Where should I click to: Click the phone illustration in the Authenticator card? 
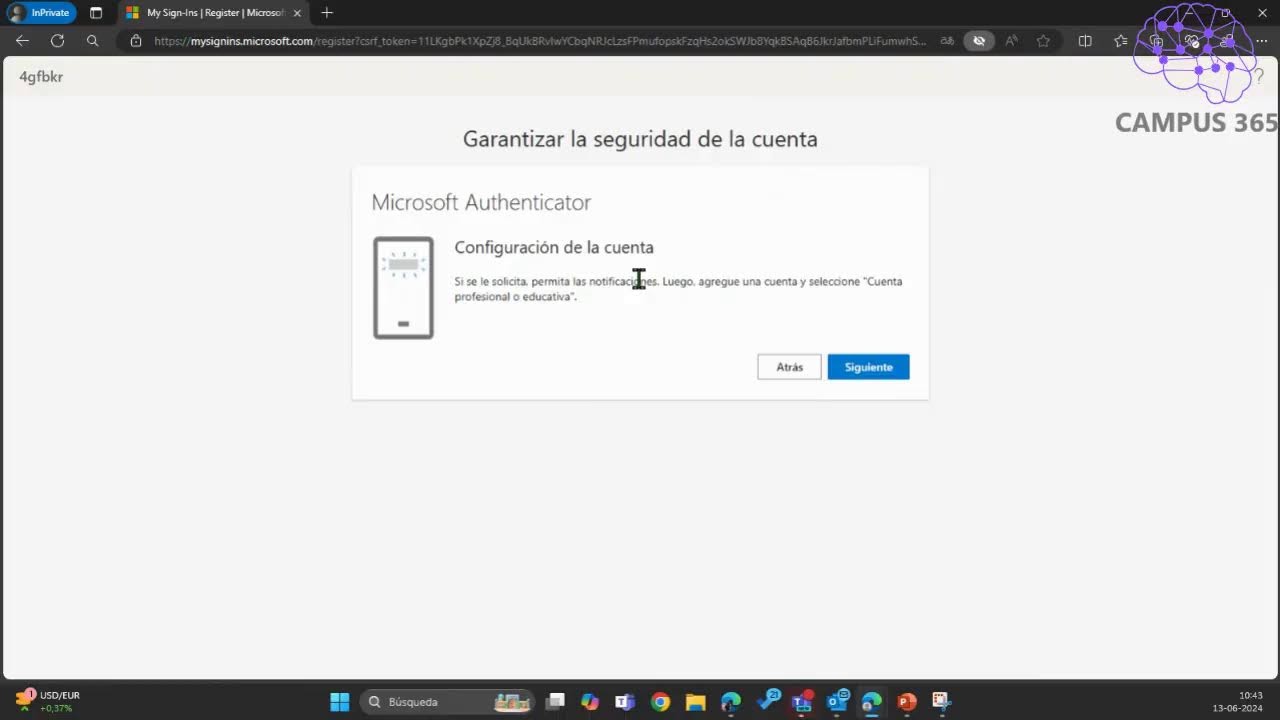[403, 288]
